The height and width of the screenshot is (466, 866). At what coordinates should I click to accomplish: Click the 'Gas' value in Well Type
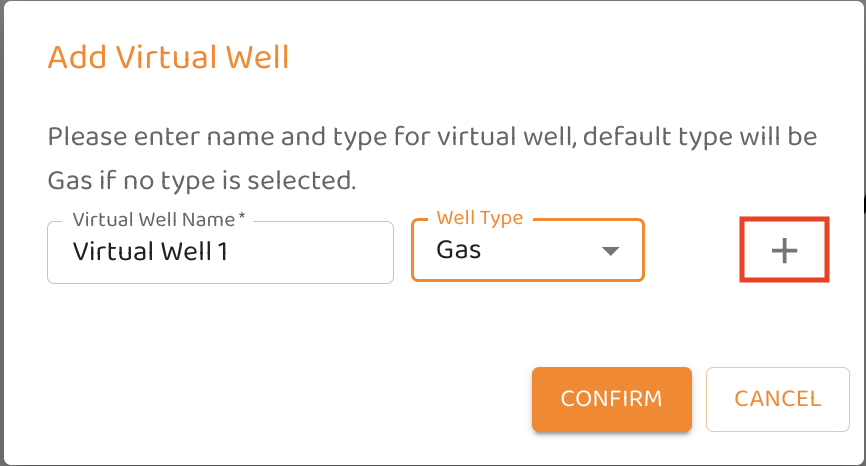[x=459, y=250]
